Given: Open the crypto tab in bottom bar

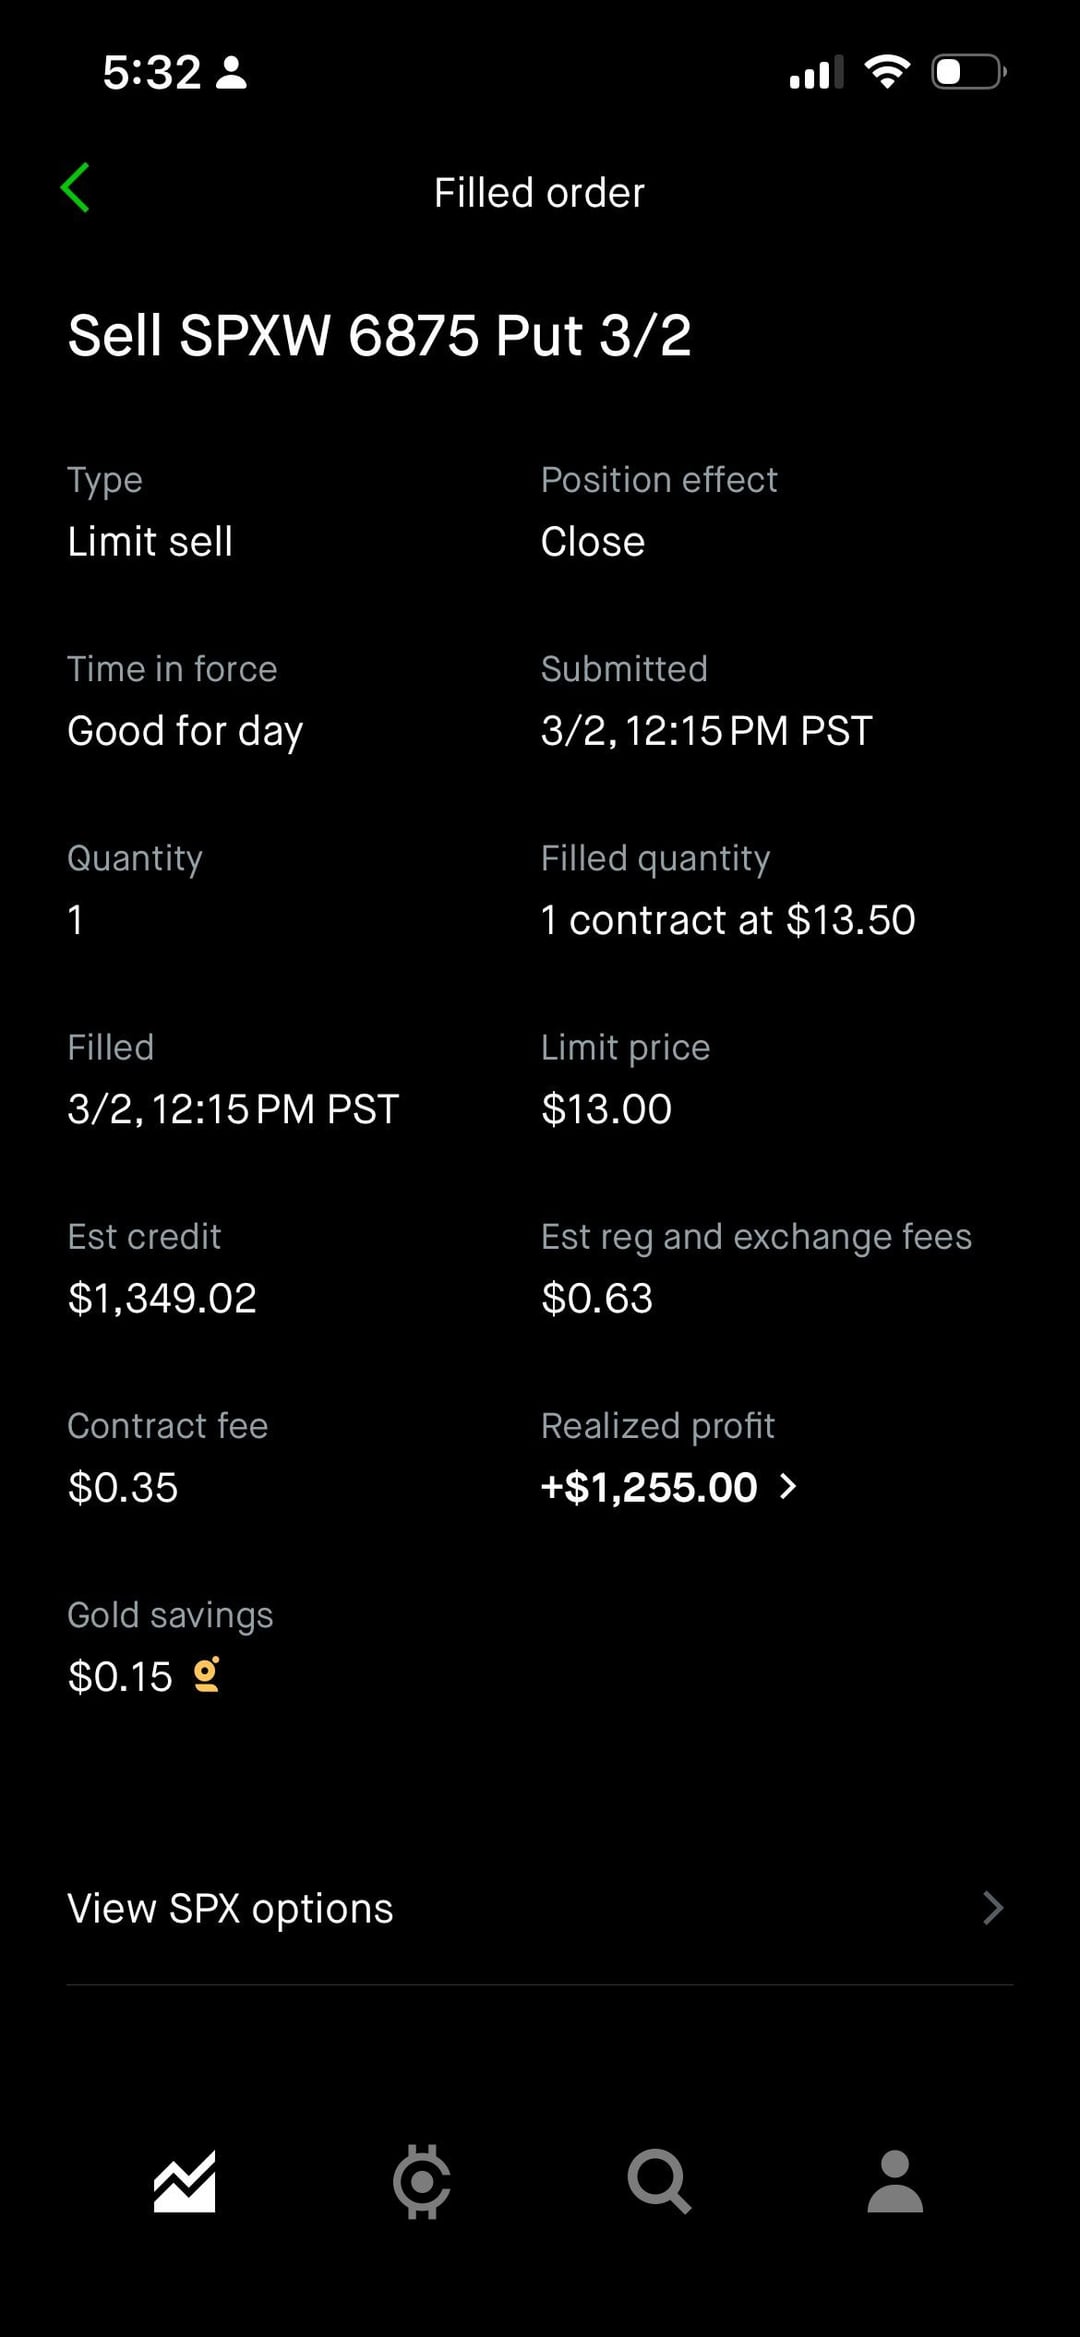Looking at the screenshot, I should (421, 2181).
